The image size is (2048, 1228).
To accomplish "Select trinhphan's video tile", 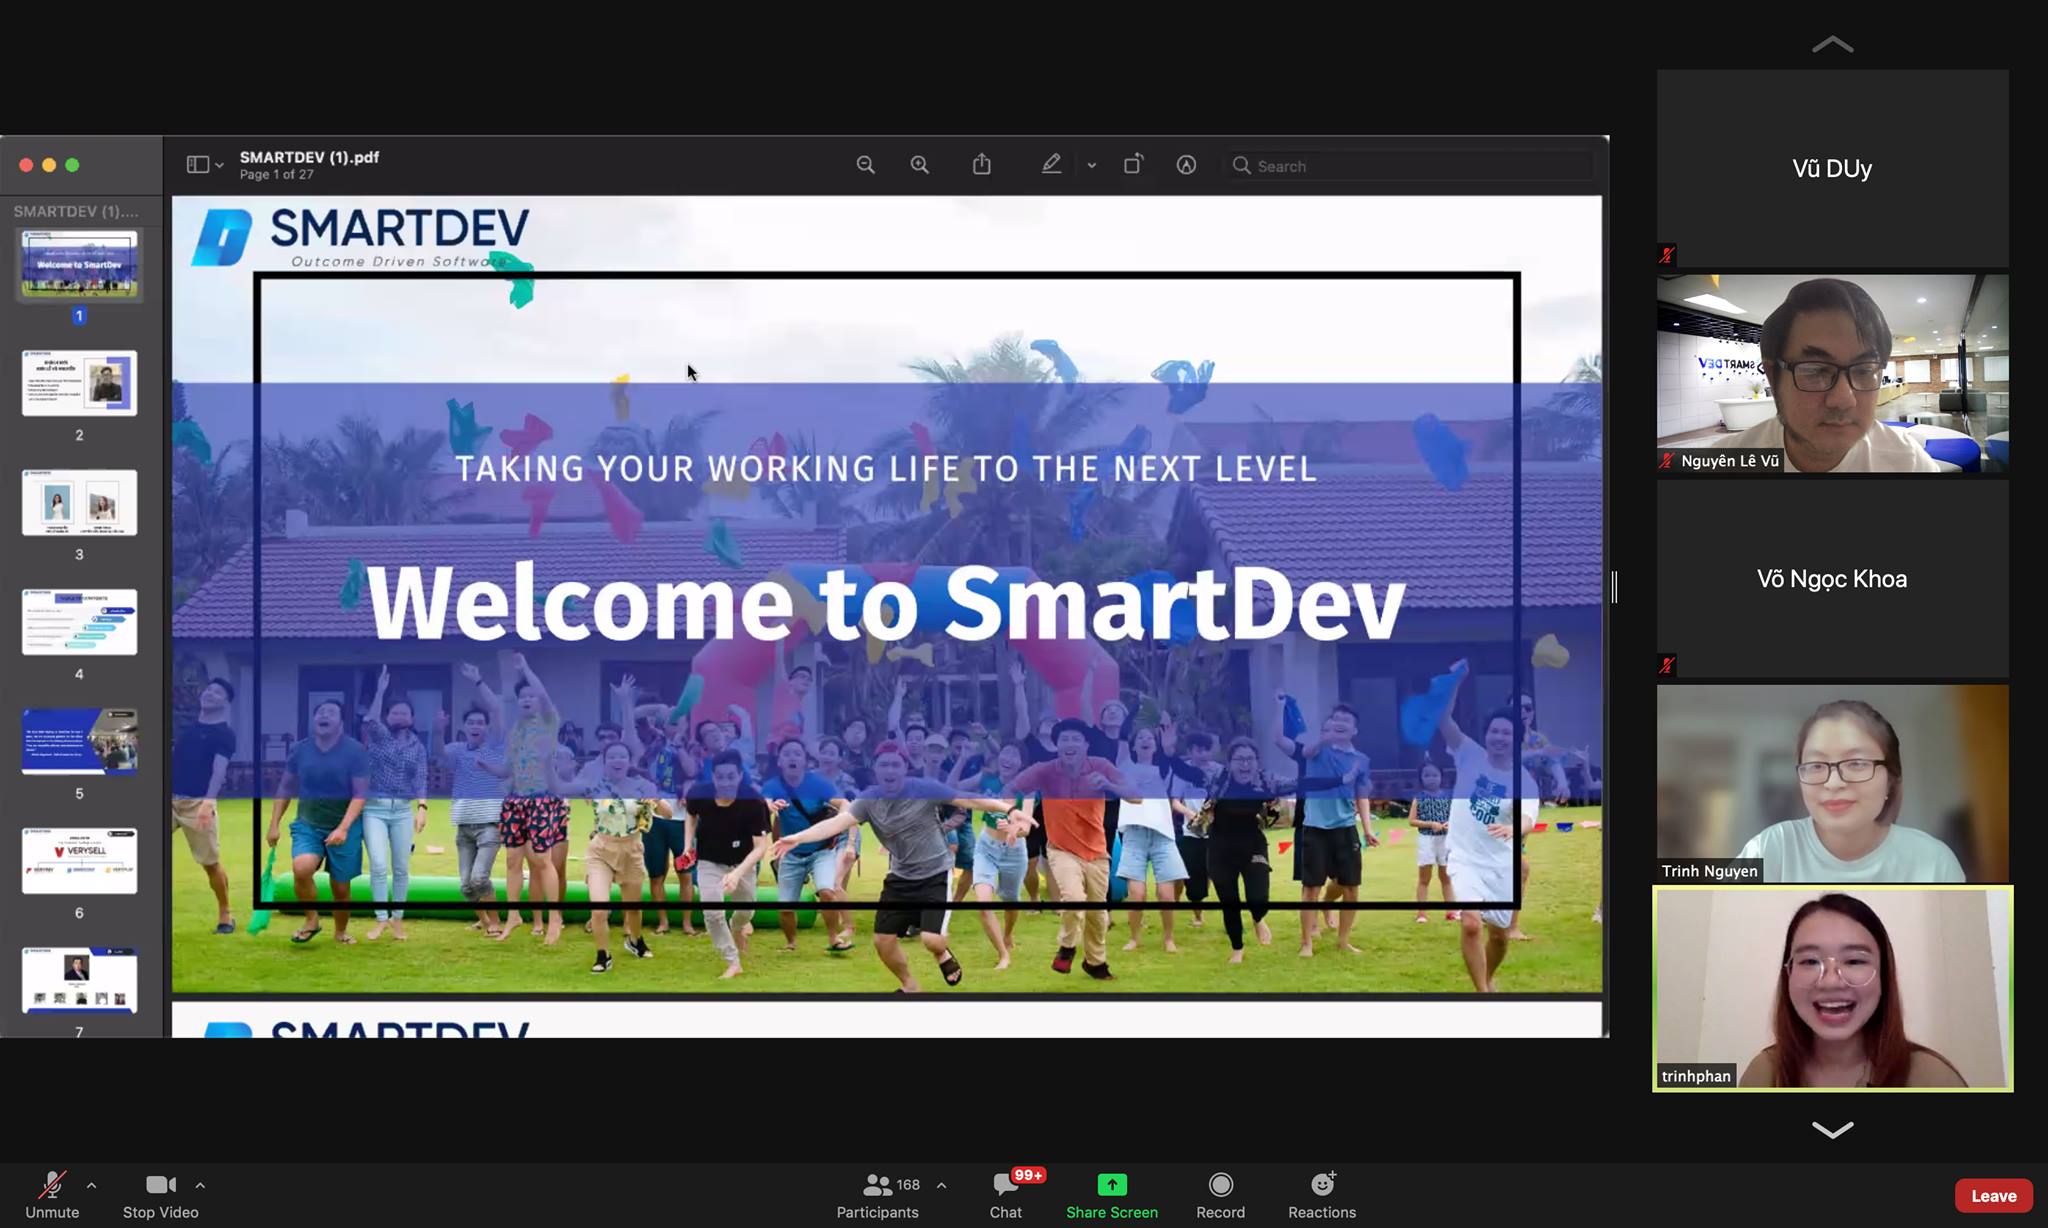I will tap(1832, 988).
